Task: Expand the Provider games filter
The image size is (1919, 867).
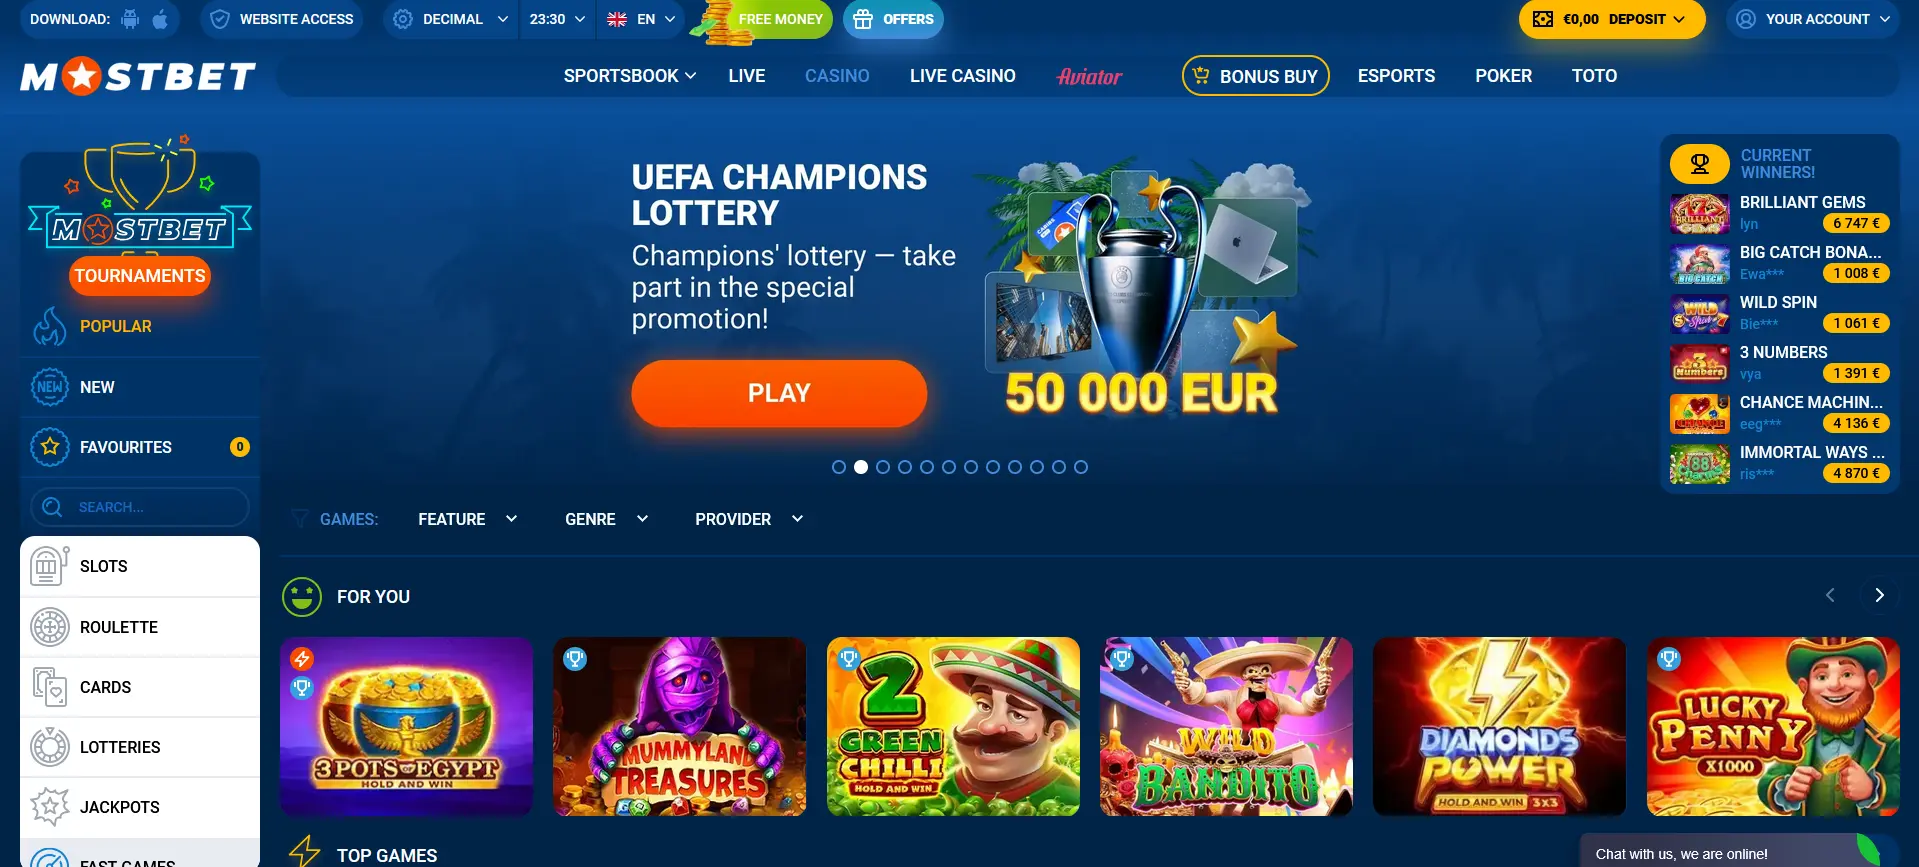Action: tap(749, 519)
